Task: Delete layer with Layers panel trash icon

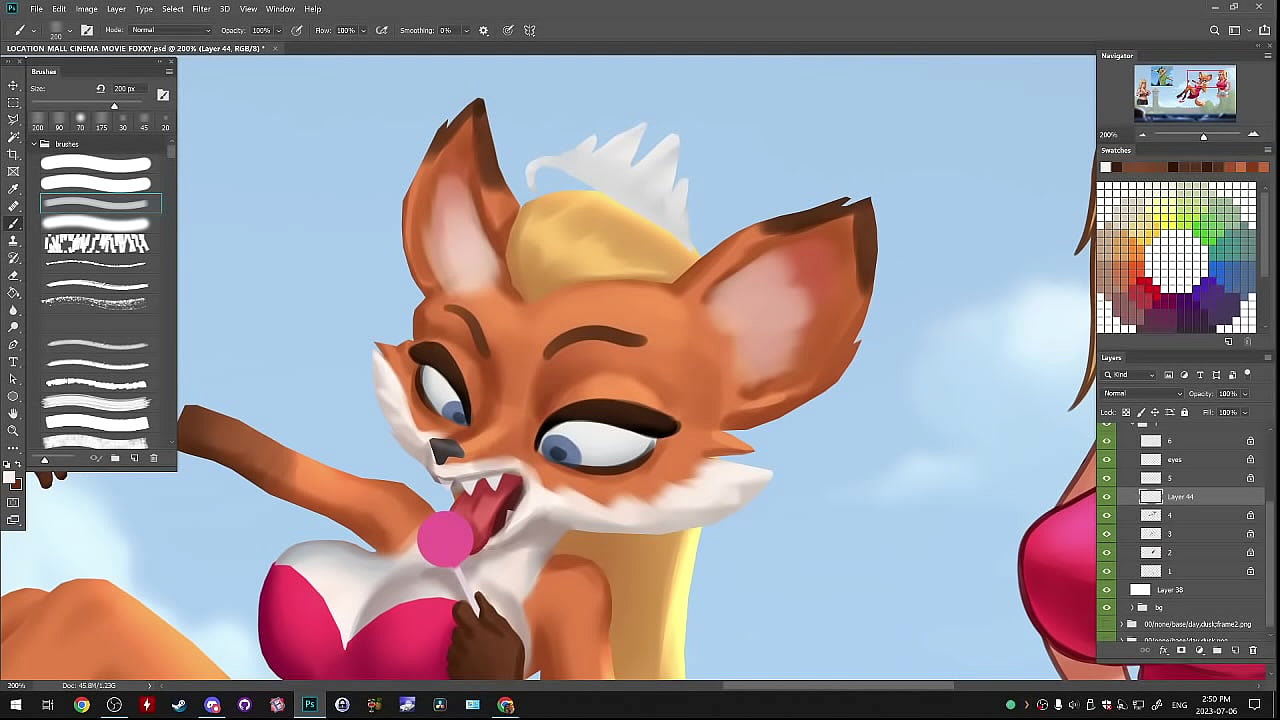Action: [x=1253, y=650]
